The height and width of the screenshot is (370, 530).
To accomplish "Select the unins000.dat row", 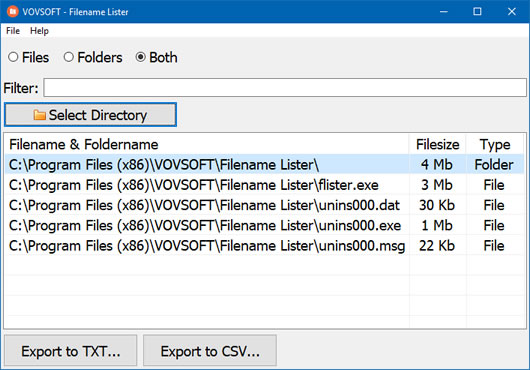I will (x=264, y=205).
